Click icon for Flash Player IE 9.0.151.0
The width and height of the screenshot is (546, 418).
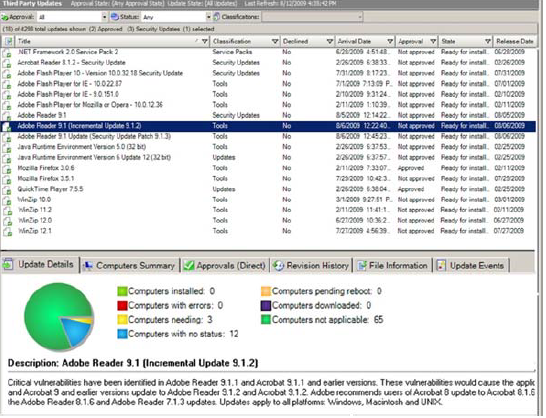[x=7, y=95]
